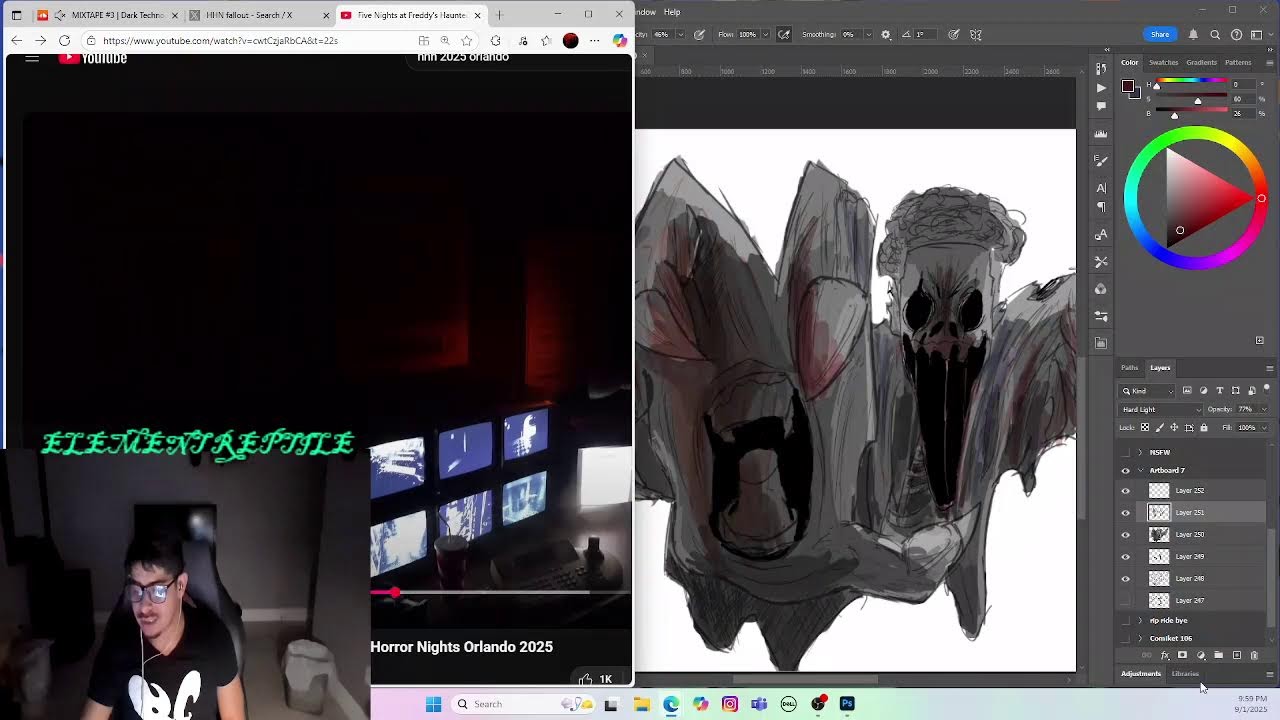Open the Libraries tab
Image resolution: width=1280 pixels, height=720 pixels.
tap(1185, 674)
